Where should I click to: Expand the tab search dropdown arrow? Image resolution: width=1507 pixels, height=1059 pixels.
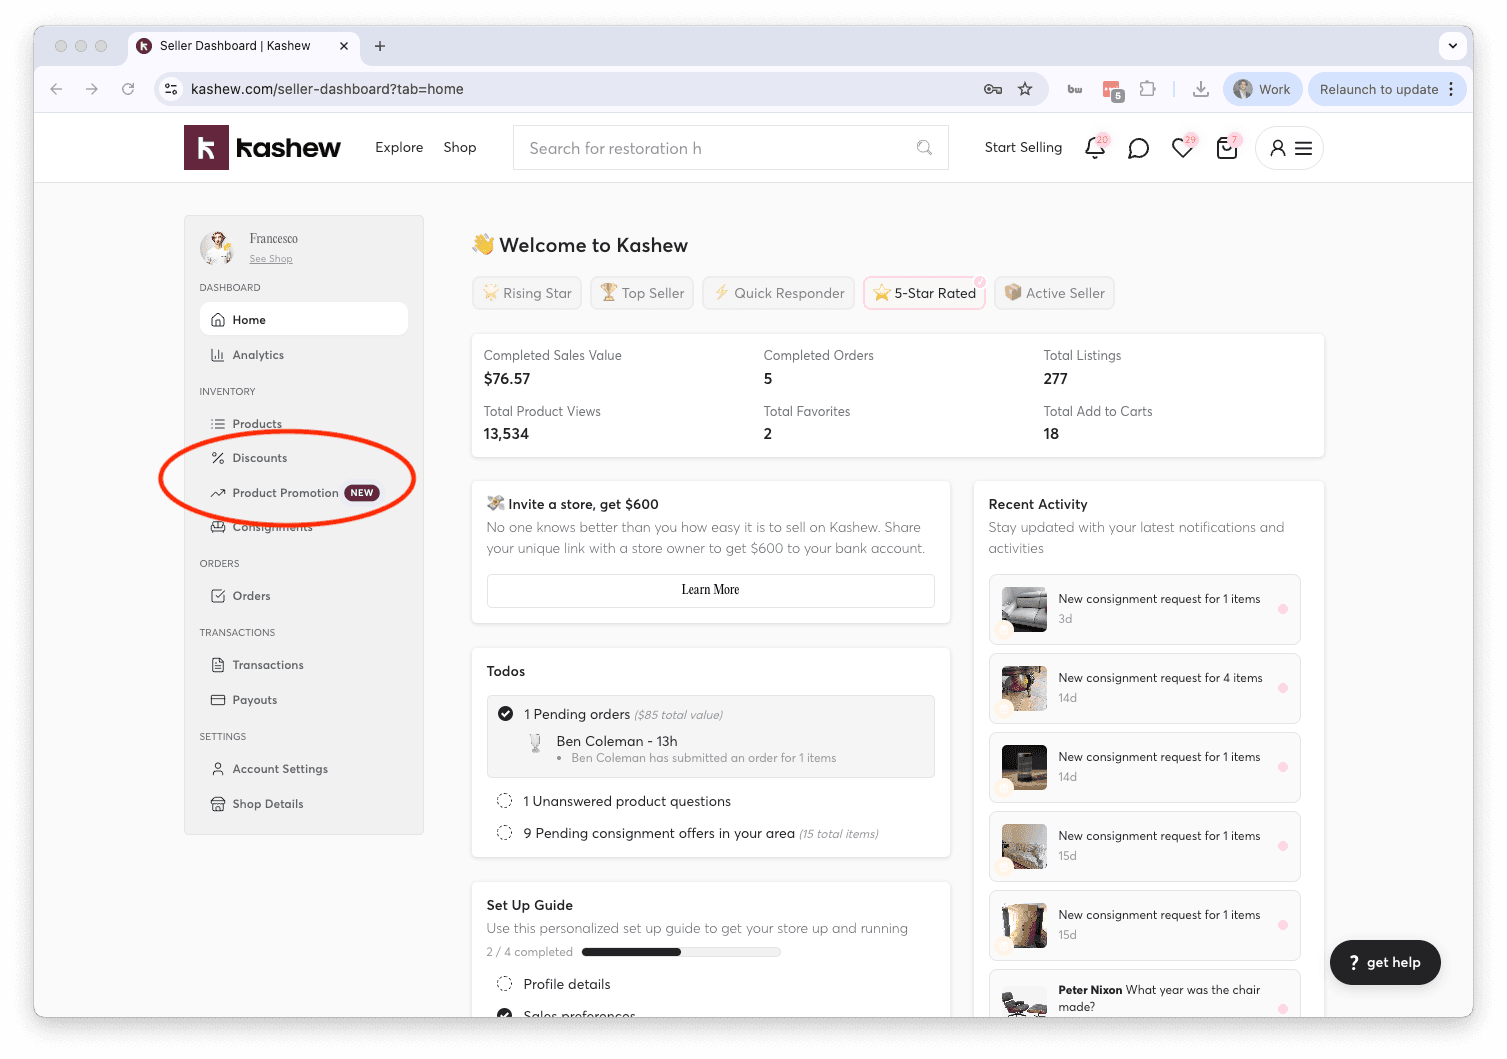1453,46
